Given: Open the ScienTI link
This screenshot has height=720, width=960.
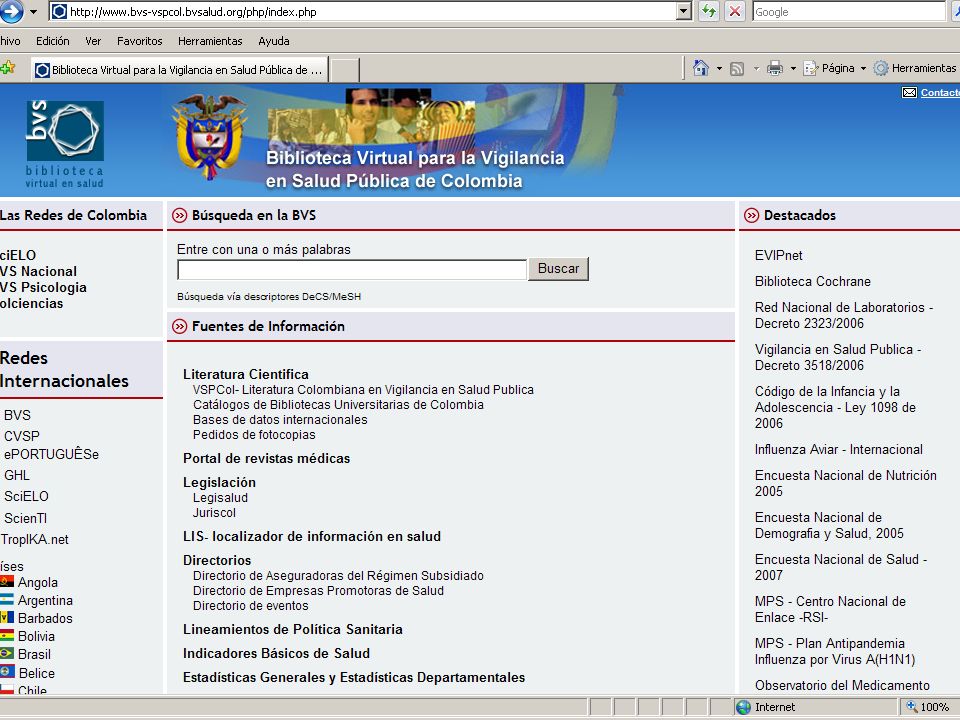Looking at the screenshot, I should click(x=25, y=518).
